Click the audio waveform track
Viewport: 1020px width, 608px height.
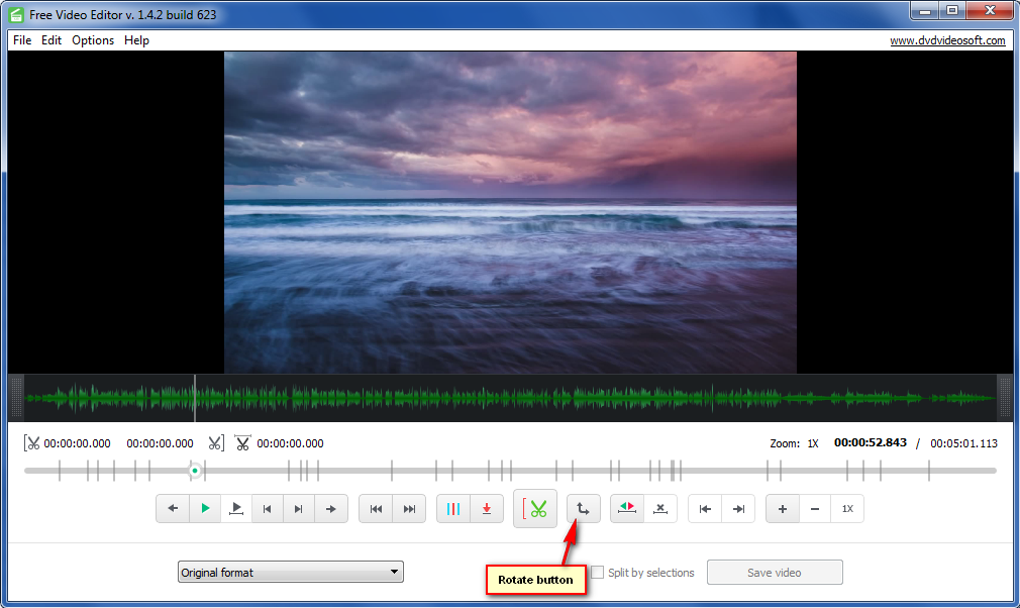(x=510, y=397)
